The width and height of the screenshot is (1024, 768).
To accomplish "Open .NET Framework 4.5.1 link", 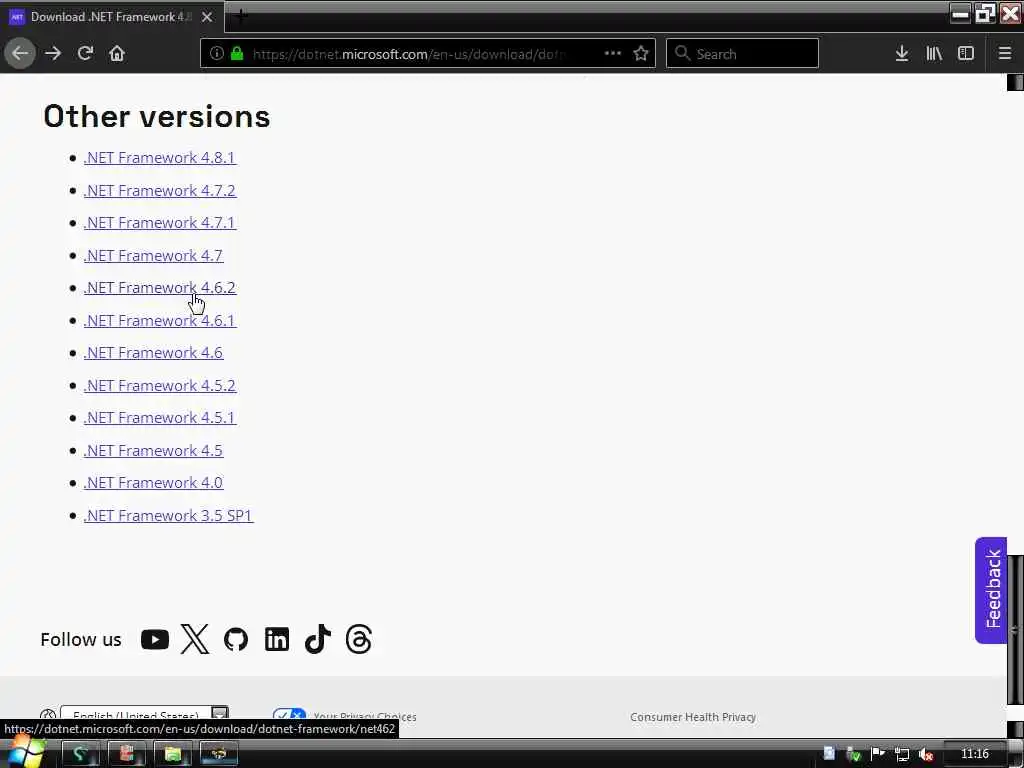I will [159, 417].
